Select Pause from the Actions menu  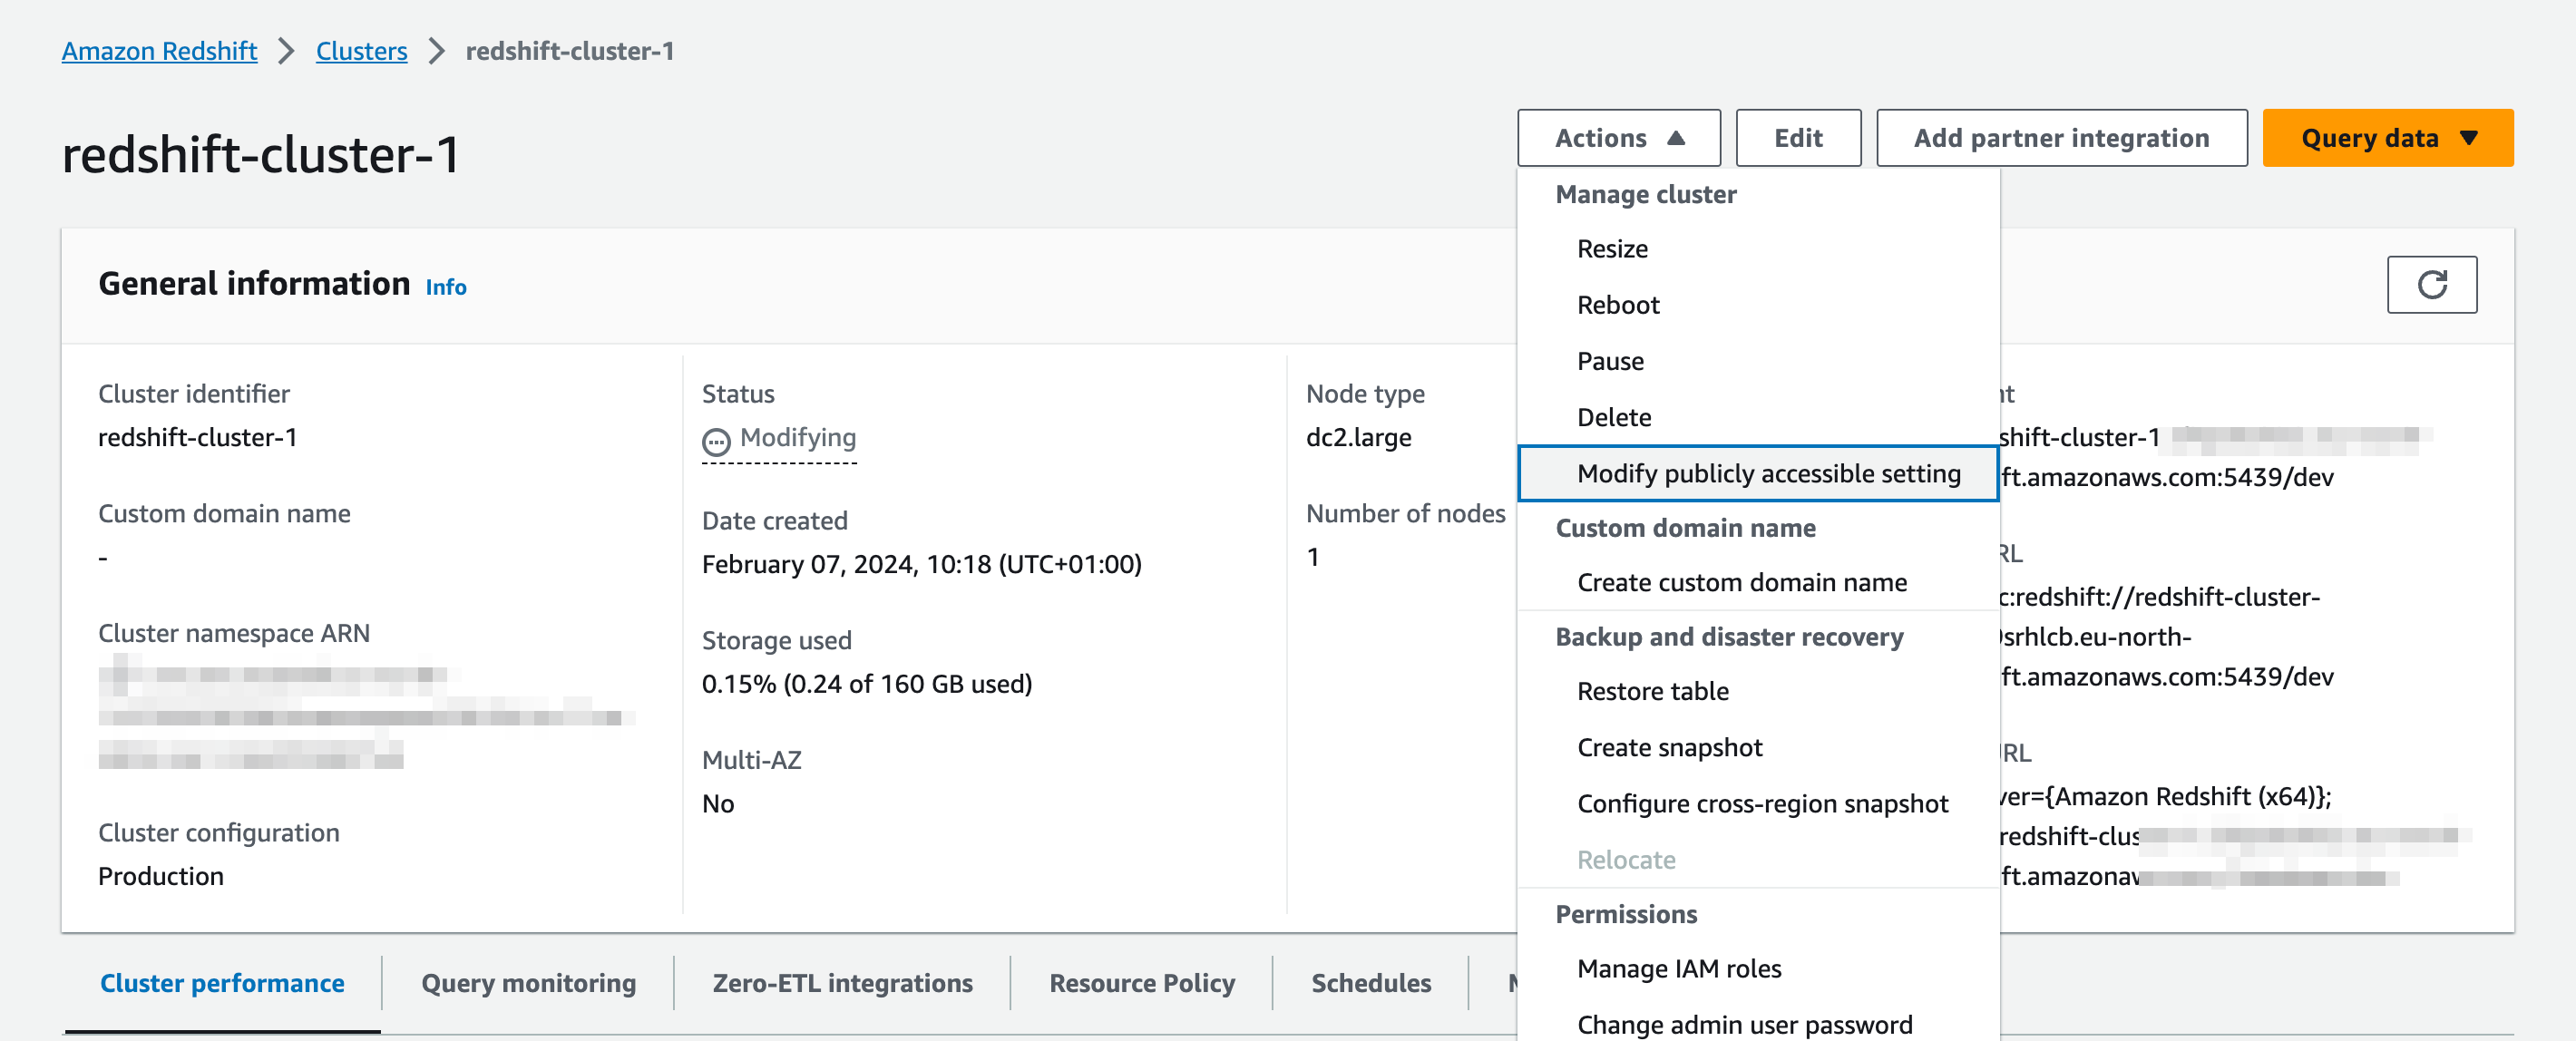(x=1757, y=361)
